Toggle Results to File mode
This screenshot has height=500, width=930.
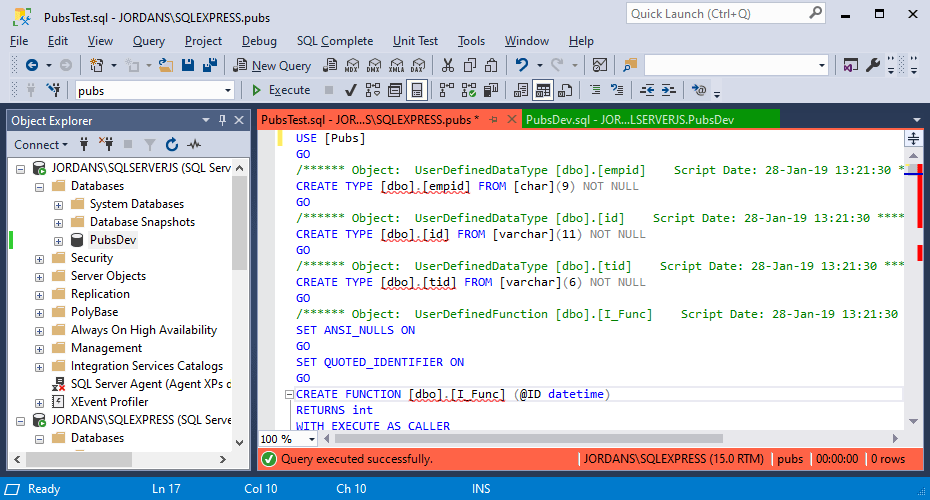coord(565,90)
